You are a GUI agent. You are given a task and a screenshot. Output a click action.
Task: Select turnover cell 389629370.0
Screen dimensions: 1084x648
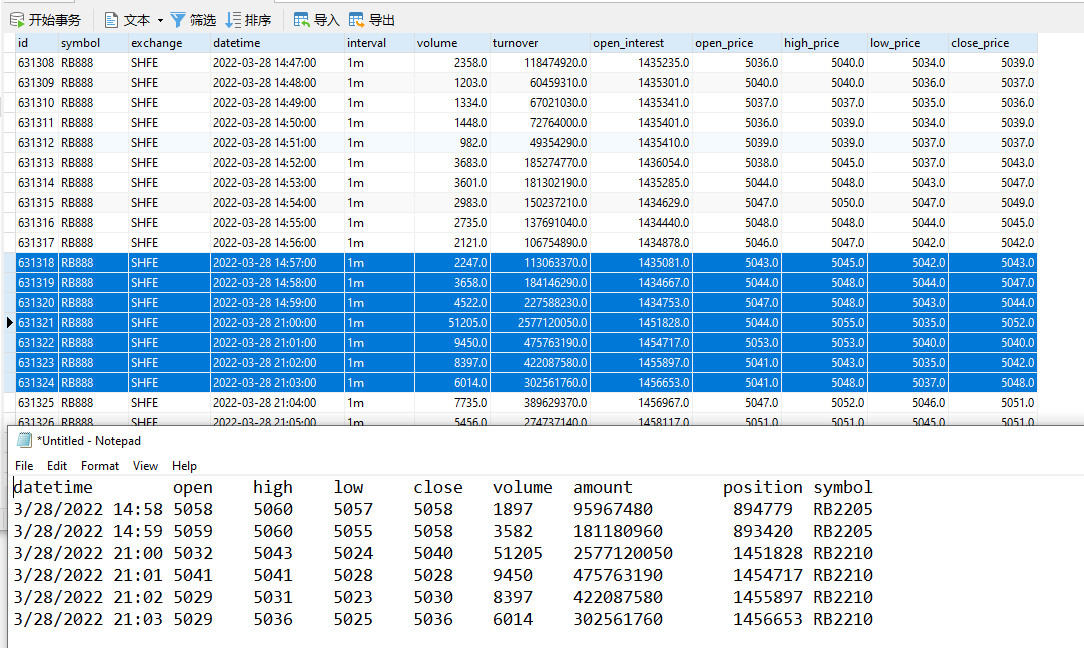click(540, 404)
